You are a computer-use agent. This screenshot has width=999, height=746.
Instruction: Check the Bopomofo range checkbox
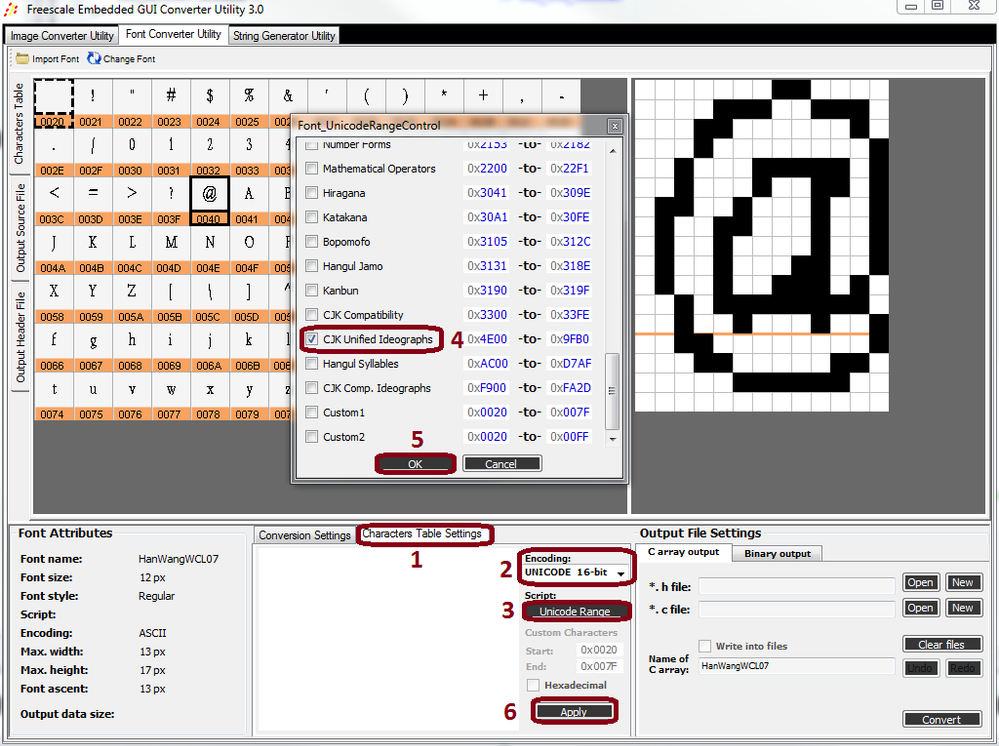312,242
